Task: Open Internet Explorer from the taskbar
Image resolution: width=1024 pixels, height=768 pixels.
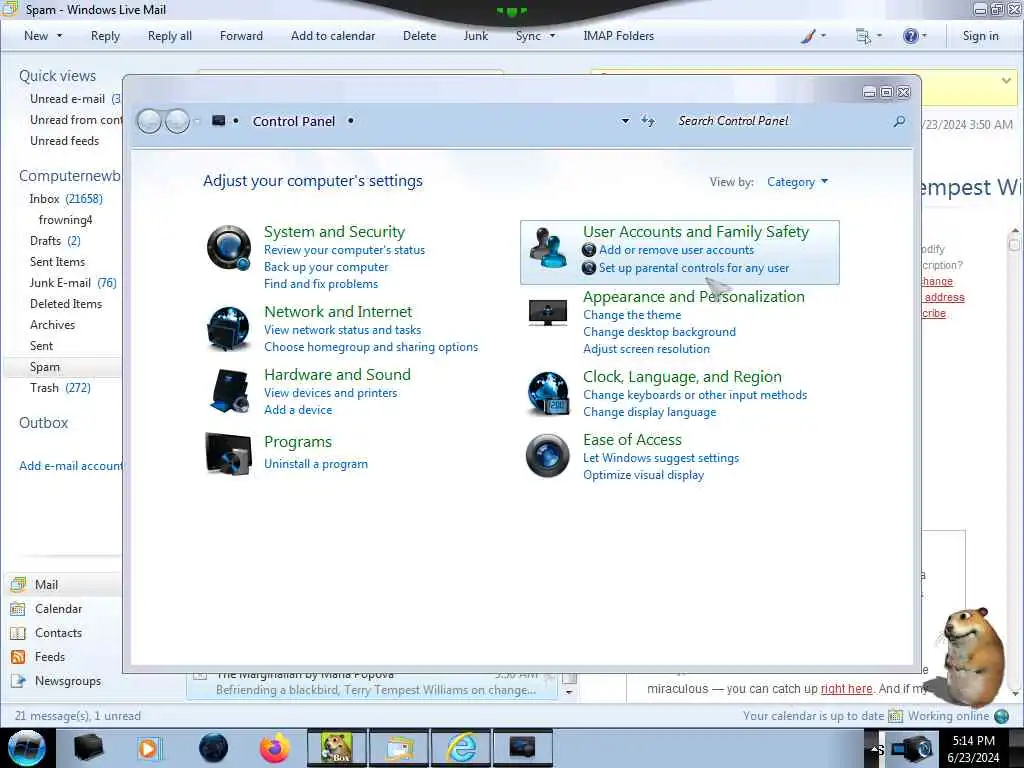Action: pos(462,748)
